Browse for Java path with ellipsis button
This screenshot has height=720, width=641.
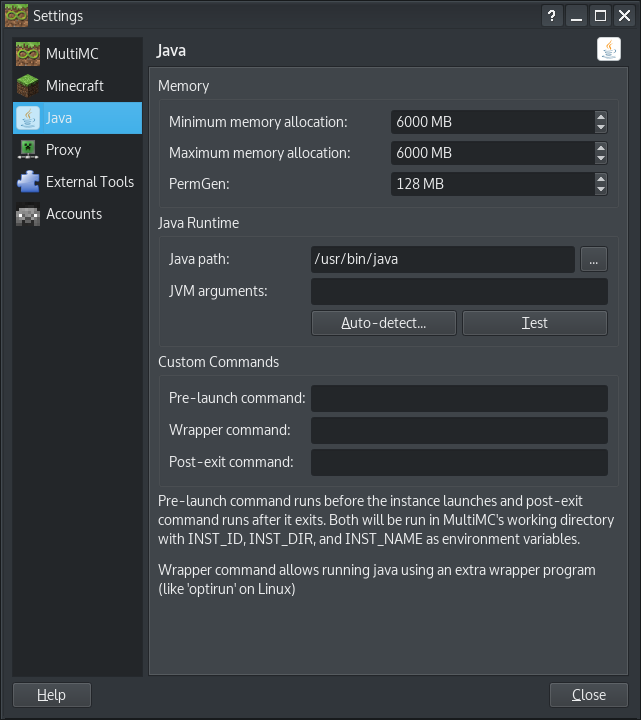[x=594, y=259]
